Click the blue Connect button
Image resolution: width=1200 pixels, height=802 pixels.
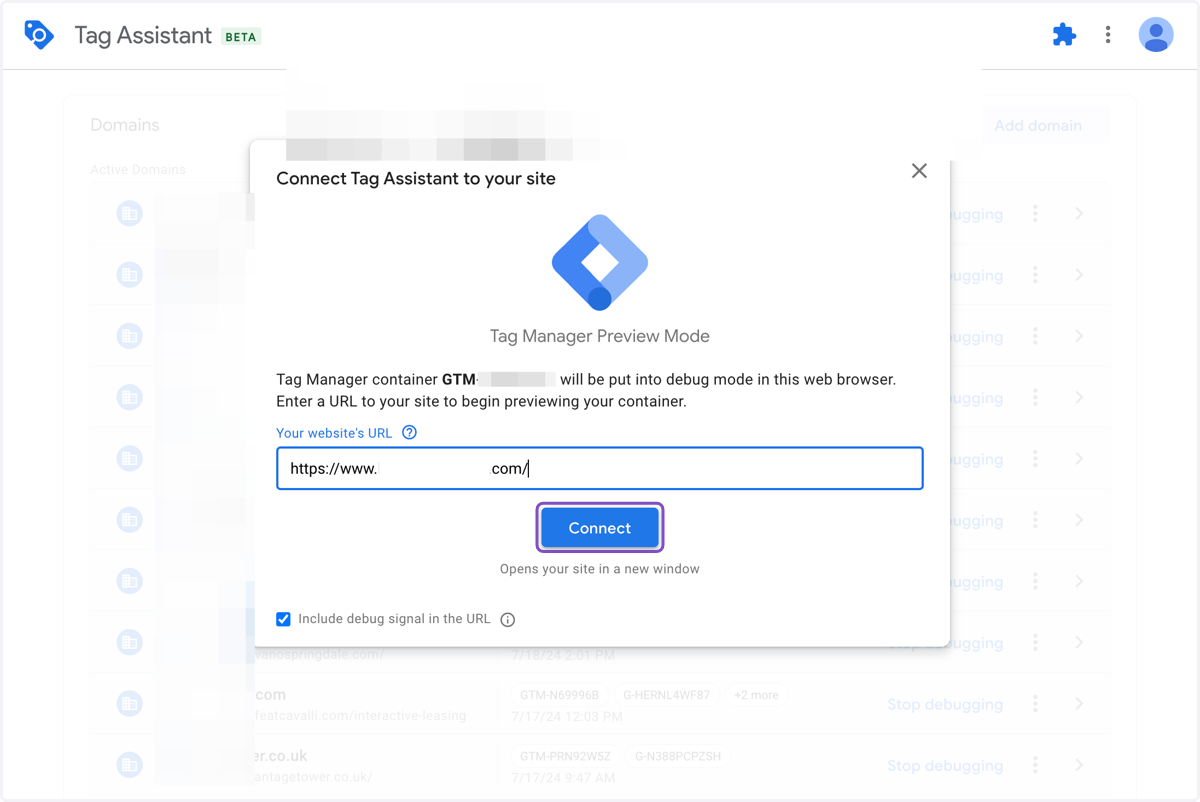[x=600, y=528]
